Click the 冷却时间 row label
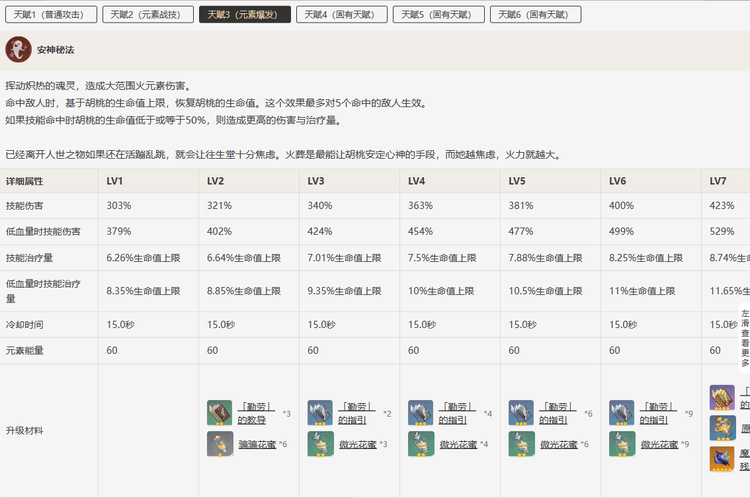Screen dimensions: 750x498 click(24, 325)
